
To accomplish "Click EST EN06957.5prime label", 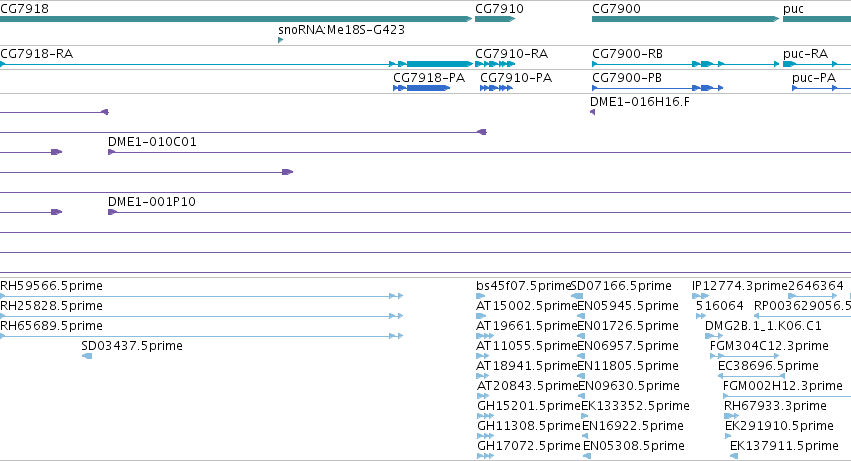I will point(628,346).
